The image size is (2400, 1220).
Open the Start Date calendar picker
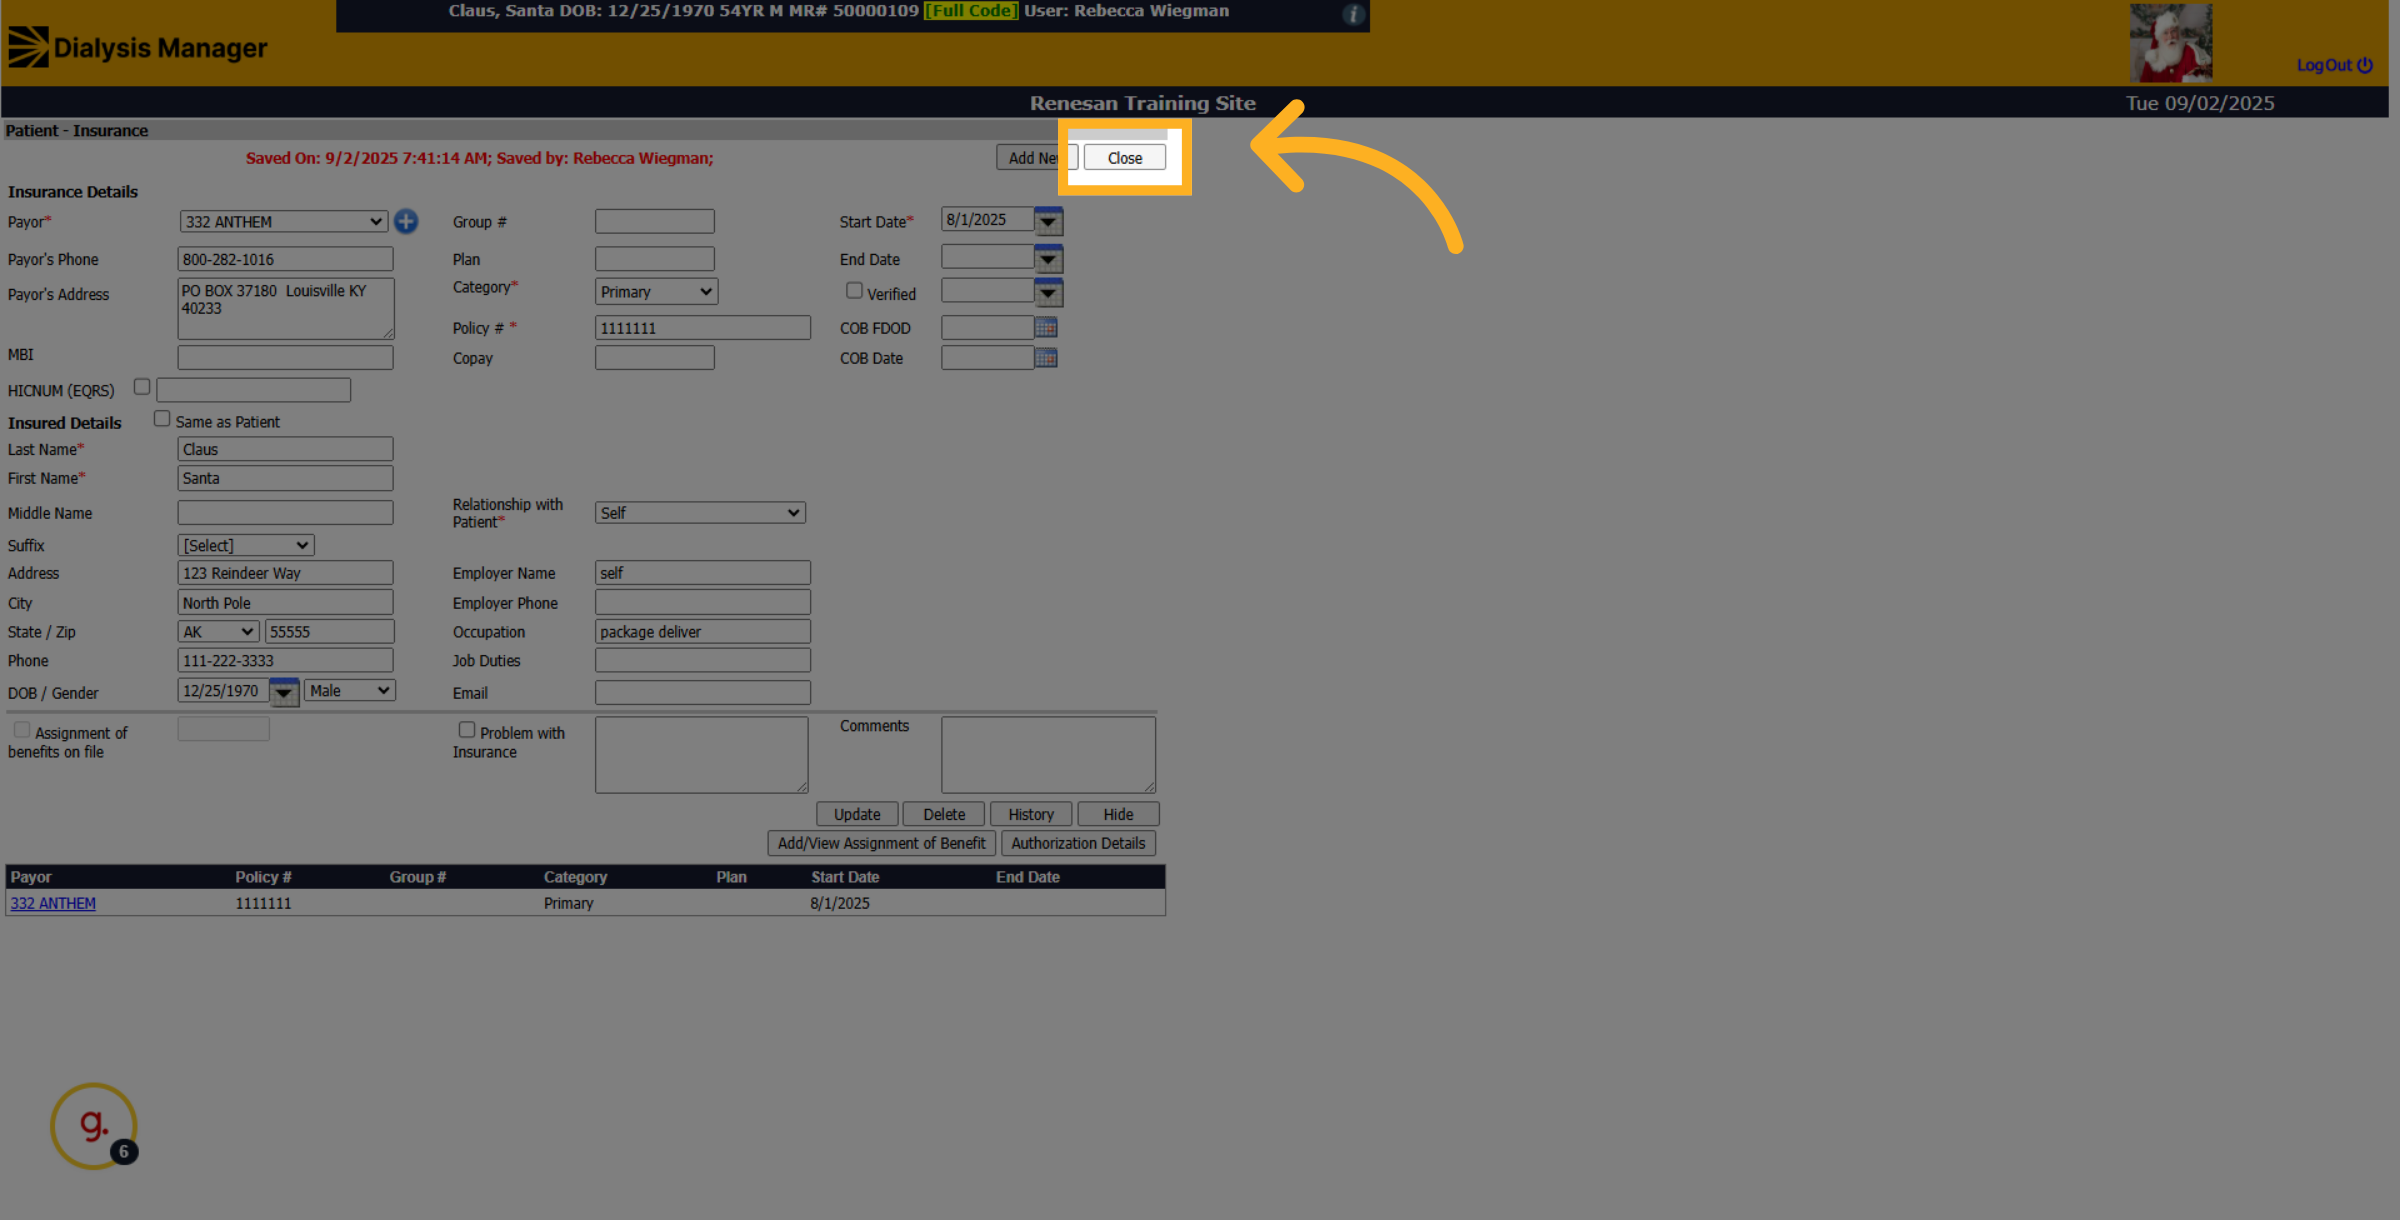(x=1048, y=221)
